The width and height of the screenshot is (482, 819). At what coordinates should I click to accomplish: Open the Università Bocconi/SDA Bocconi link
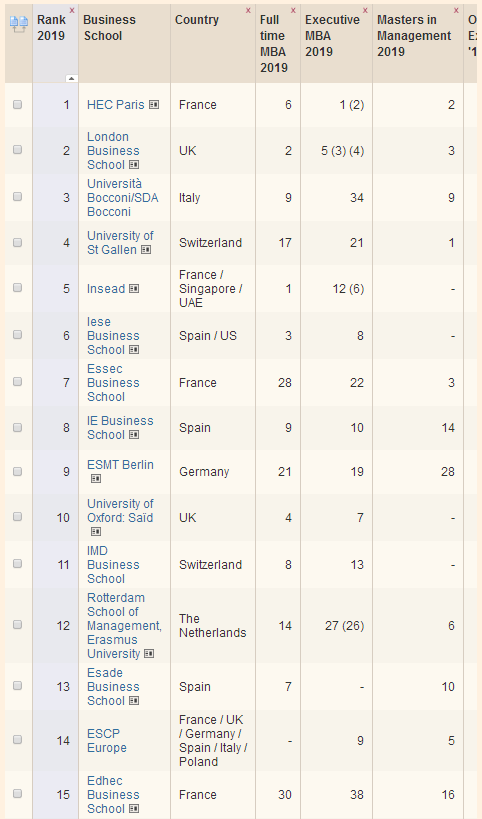122,197
